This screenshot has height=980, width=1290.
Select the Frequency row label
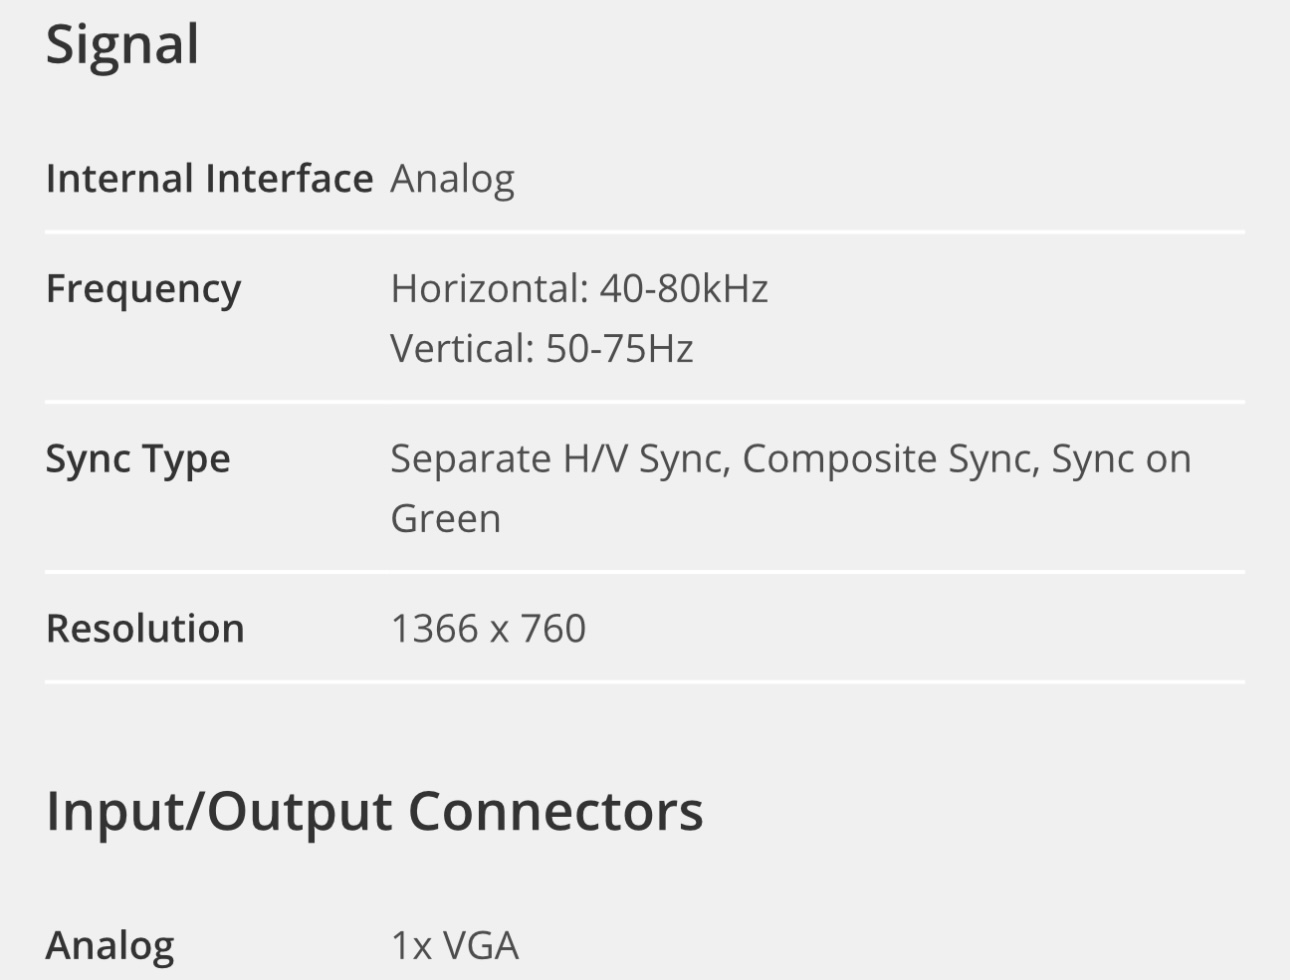[x=143, y=289]
